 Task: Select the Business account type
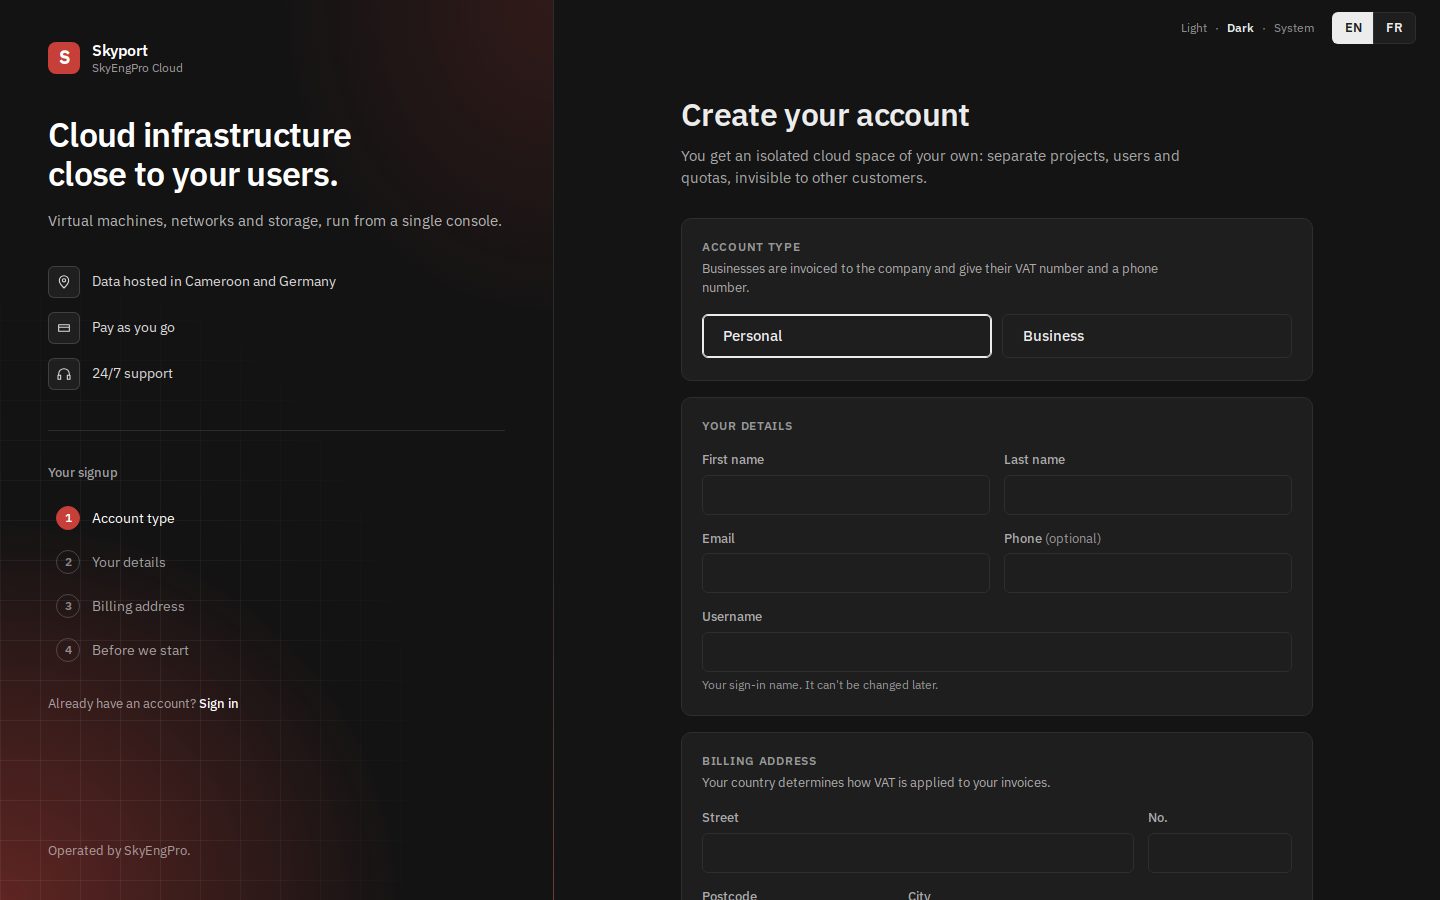click(x=1147, y=336)
